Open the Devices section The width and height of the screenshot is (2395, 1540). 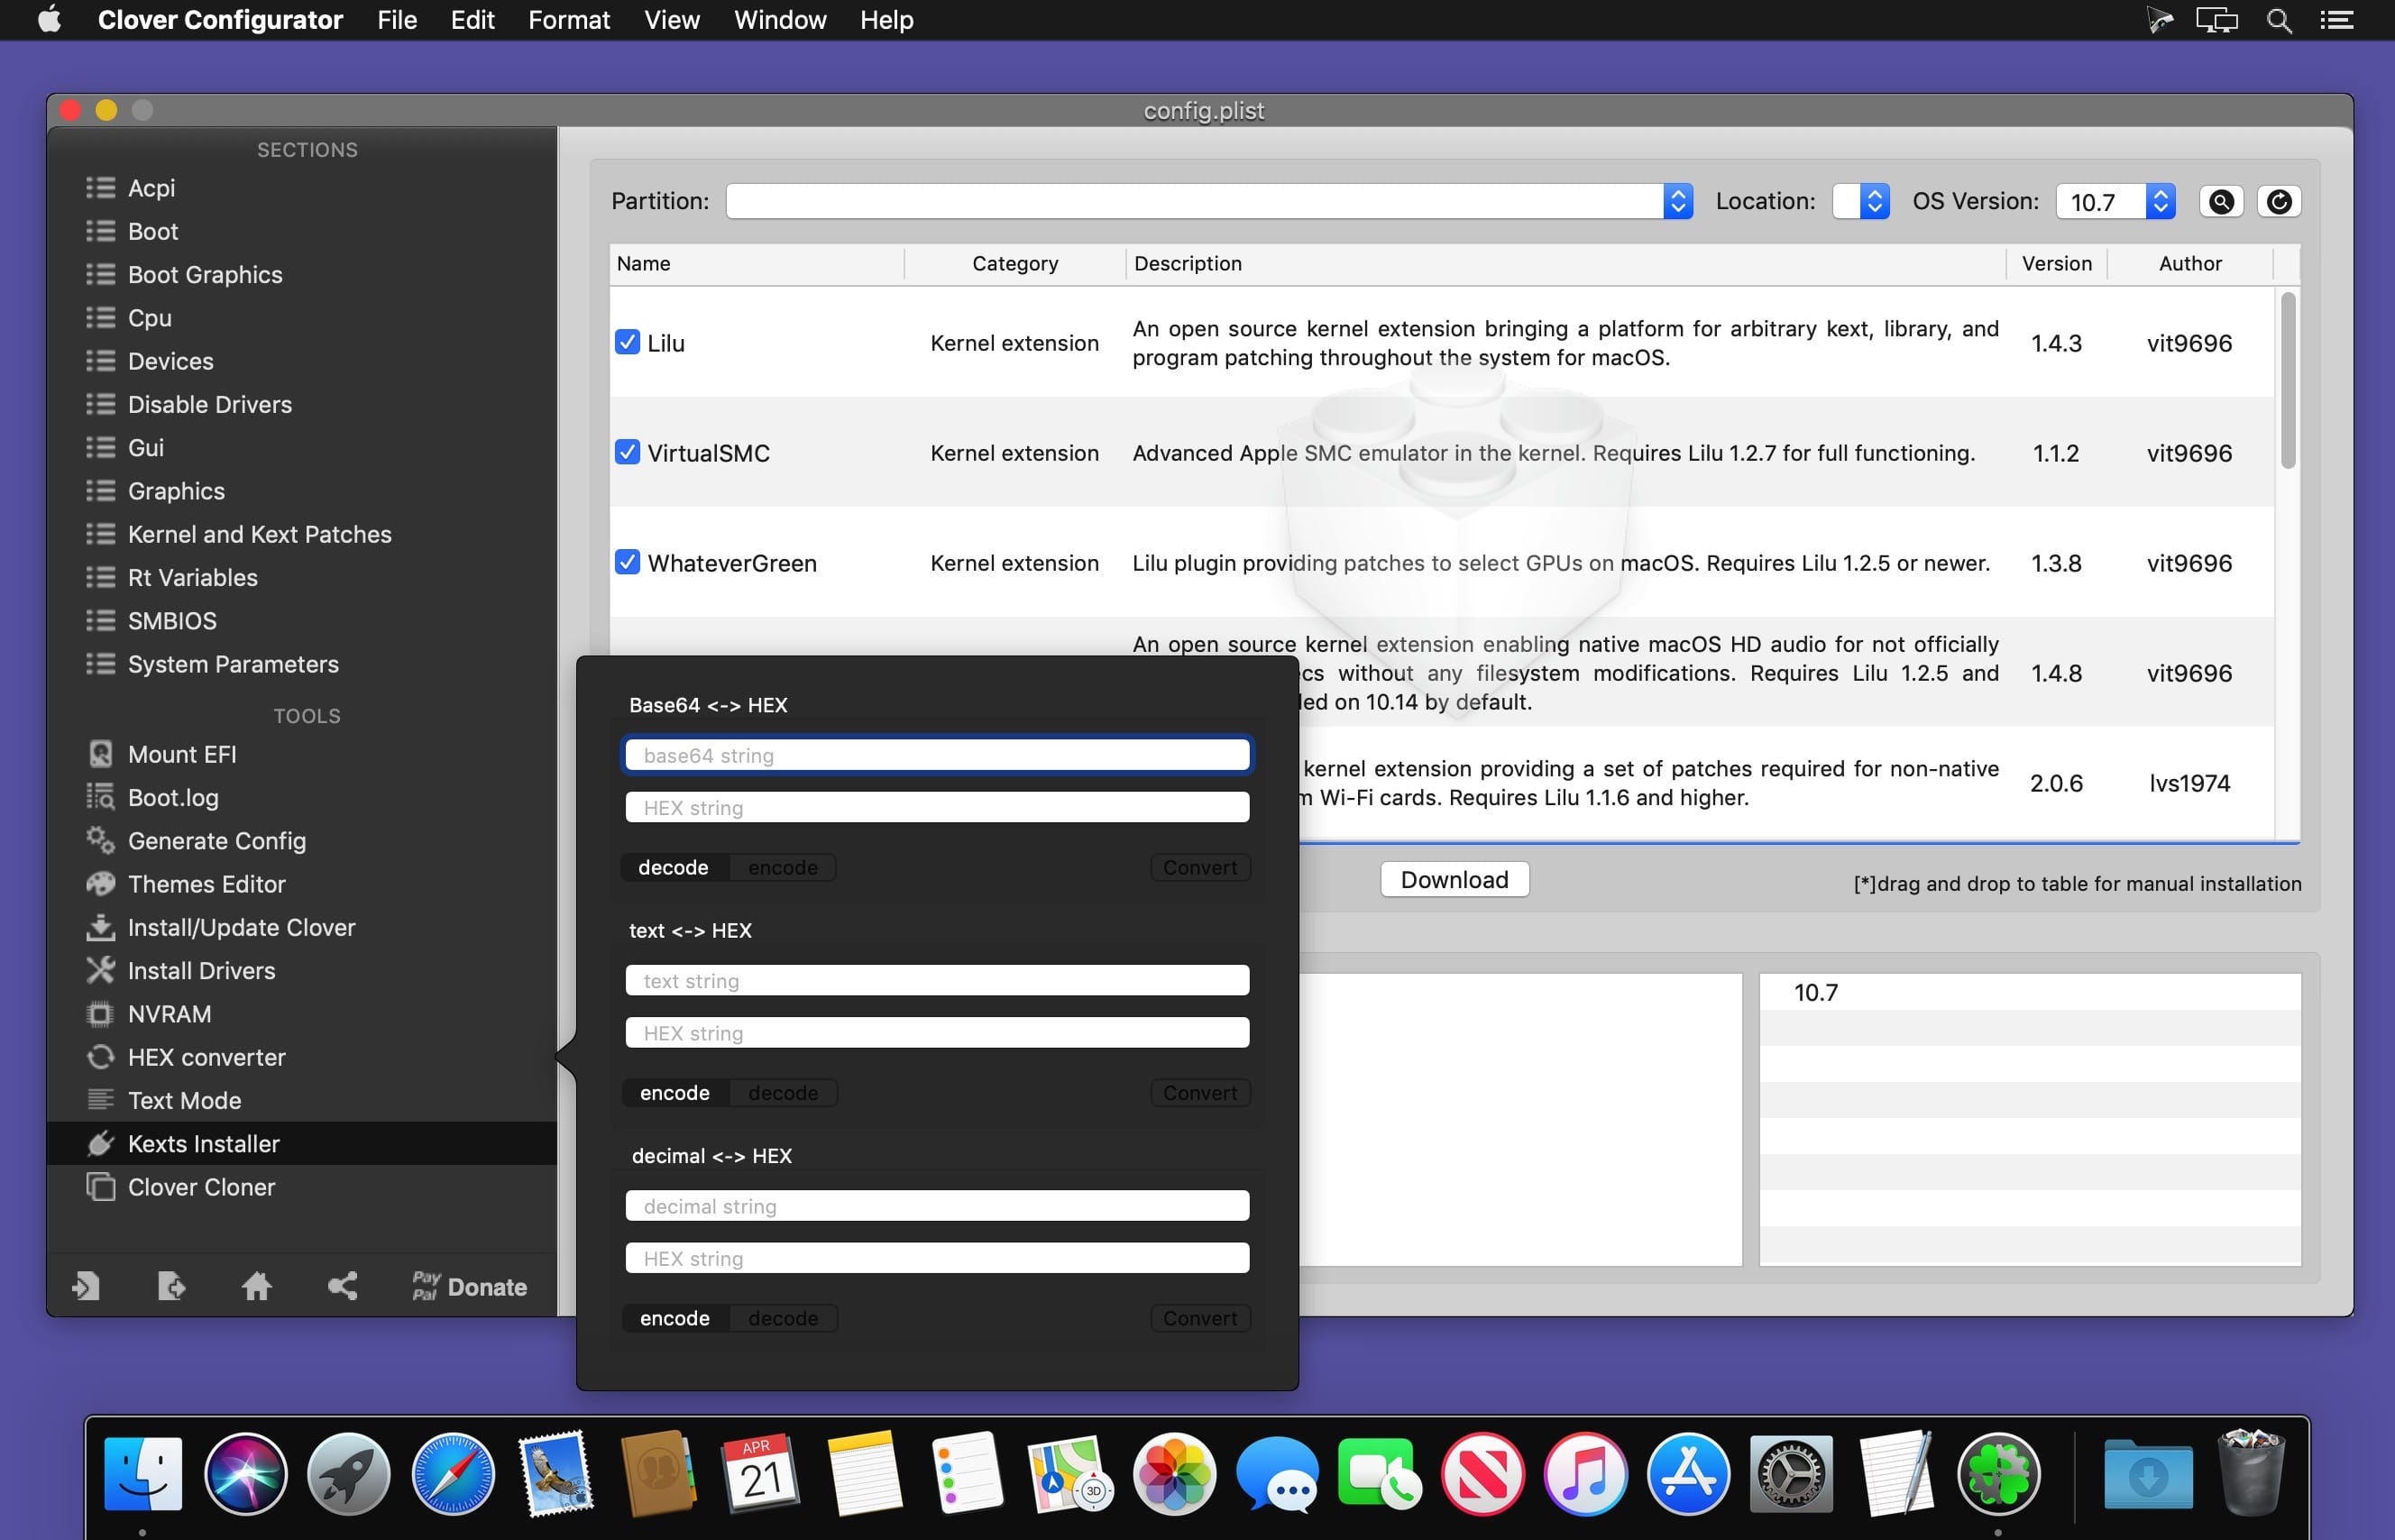170,361
